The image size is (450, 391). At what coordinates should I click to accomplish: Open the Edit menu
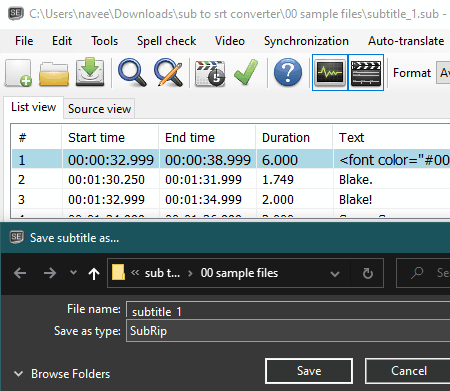(x=62, y=41)
